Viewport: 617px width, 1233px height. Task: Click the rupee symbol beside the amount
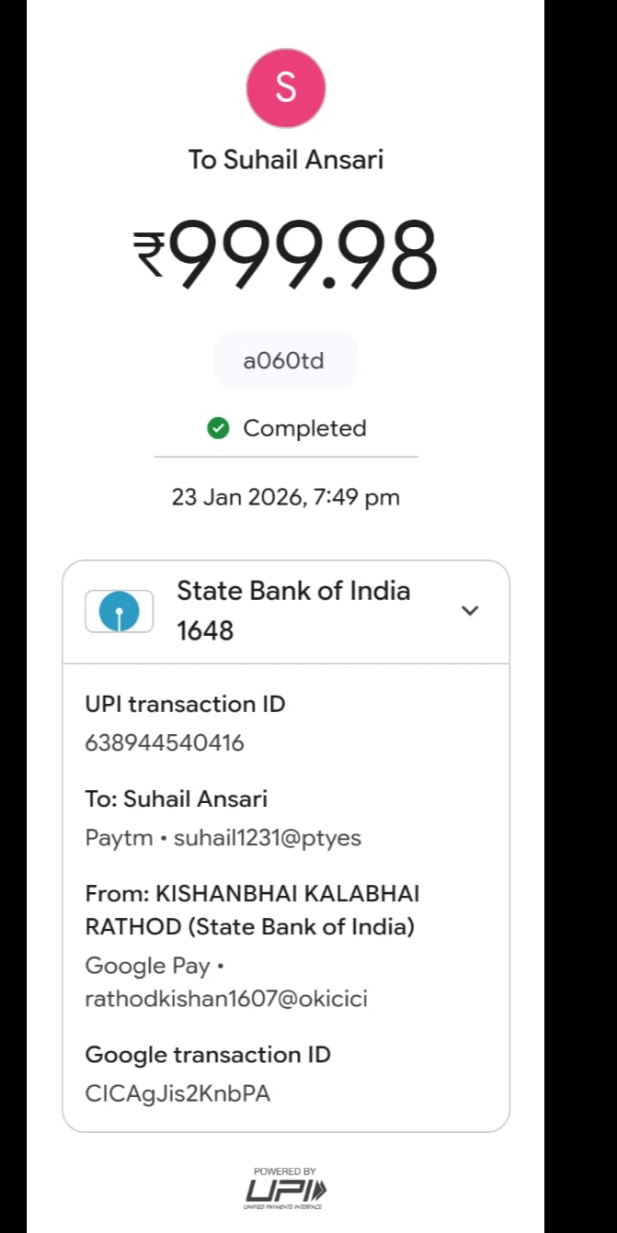(152, 254)
